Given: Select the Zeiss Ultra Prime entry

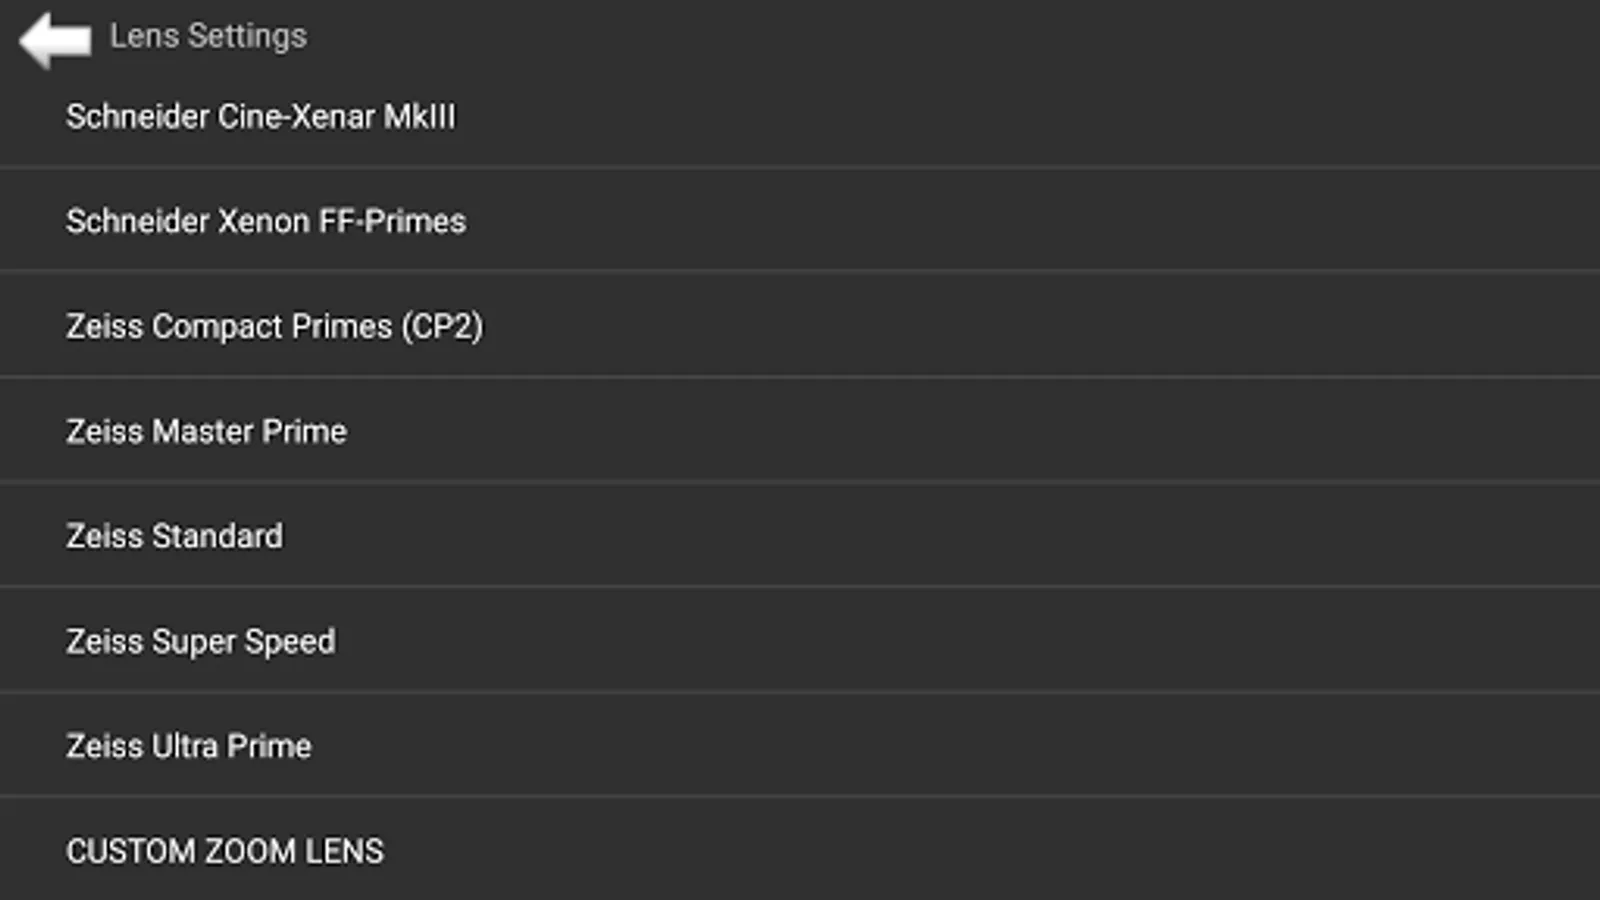Looking at the screenshot, I should coord(188,747).
